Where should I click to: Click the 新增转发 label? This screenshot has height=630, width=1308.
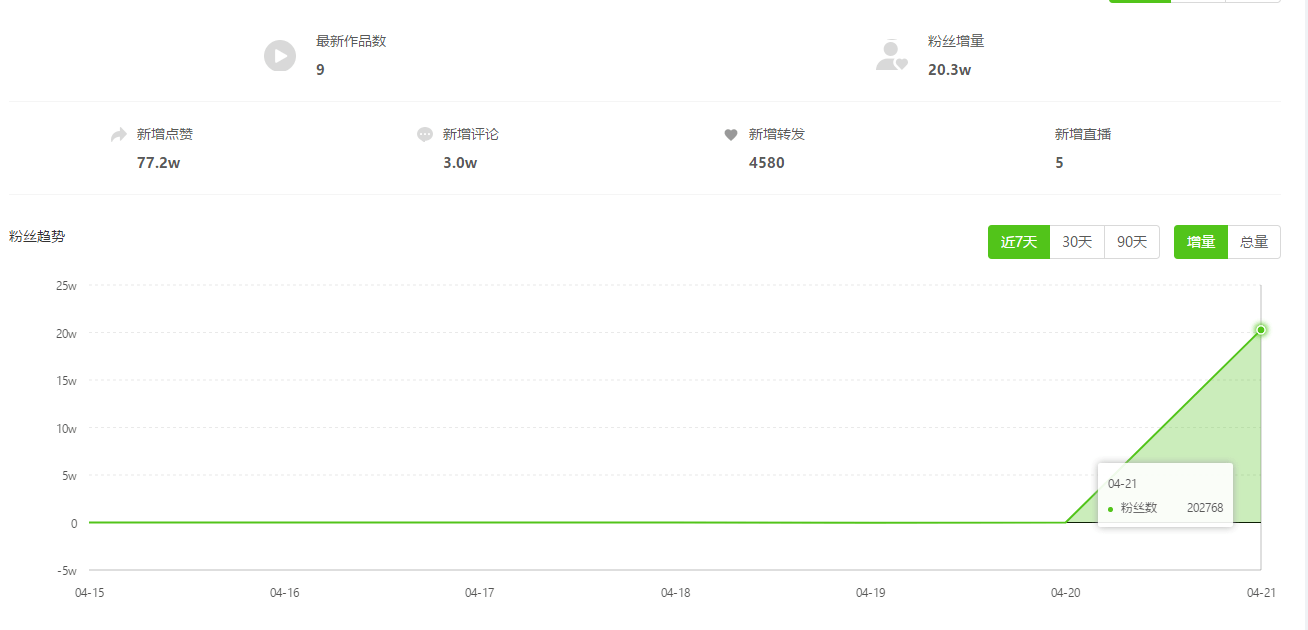(x=777, y=134)
